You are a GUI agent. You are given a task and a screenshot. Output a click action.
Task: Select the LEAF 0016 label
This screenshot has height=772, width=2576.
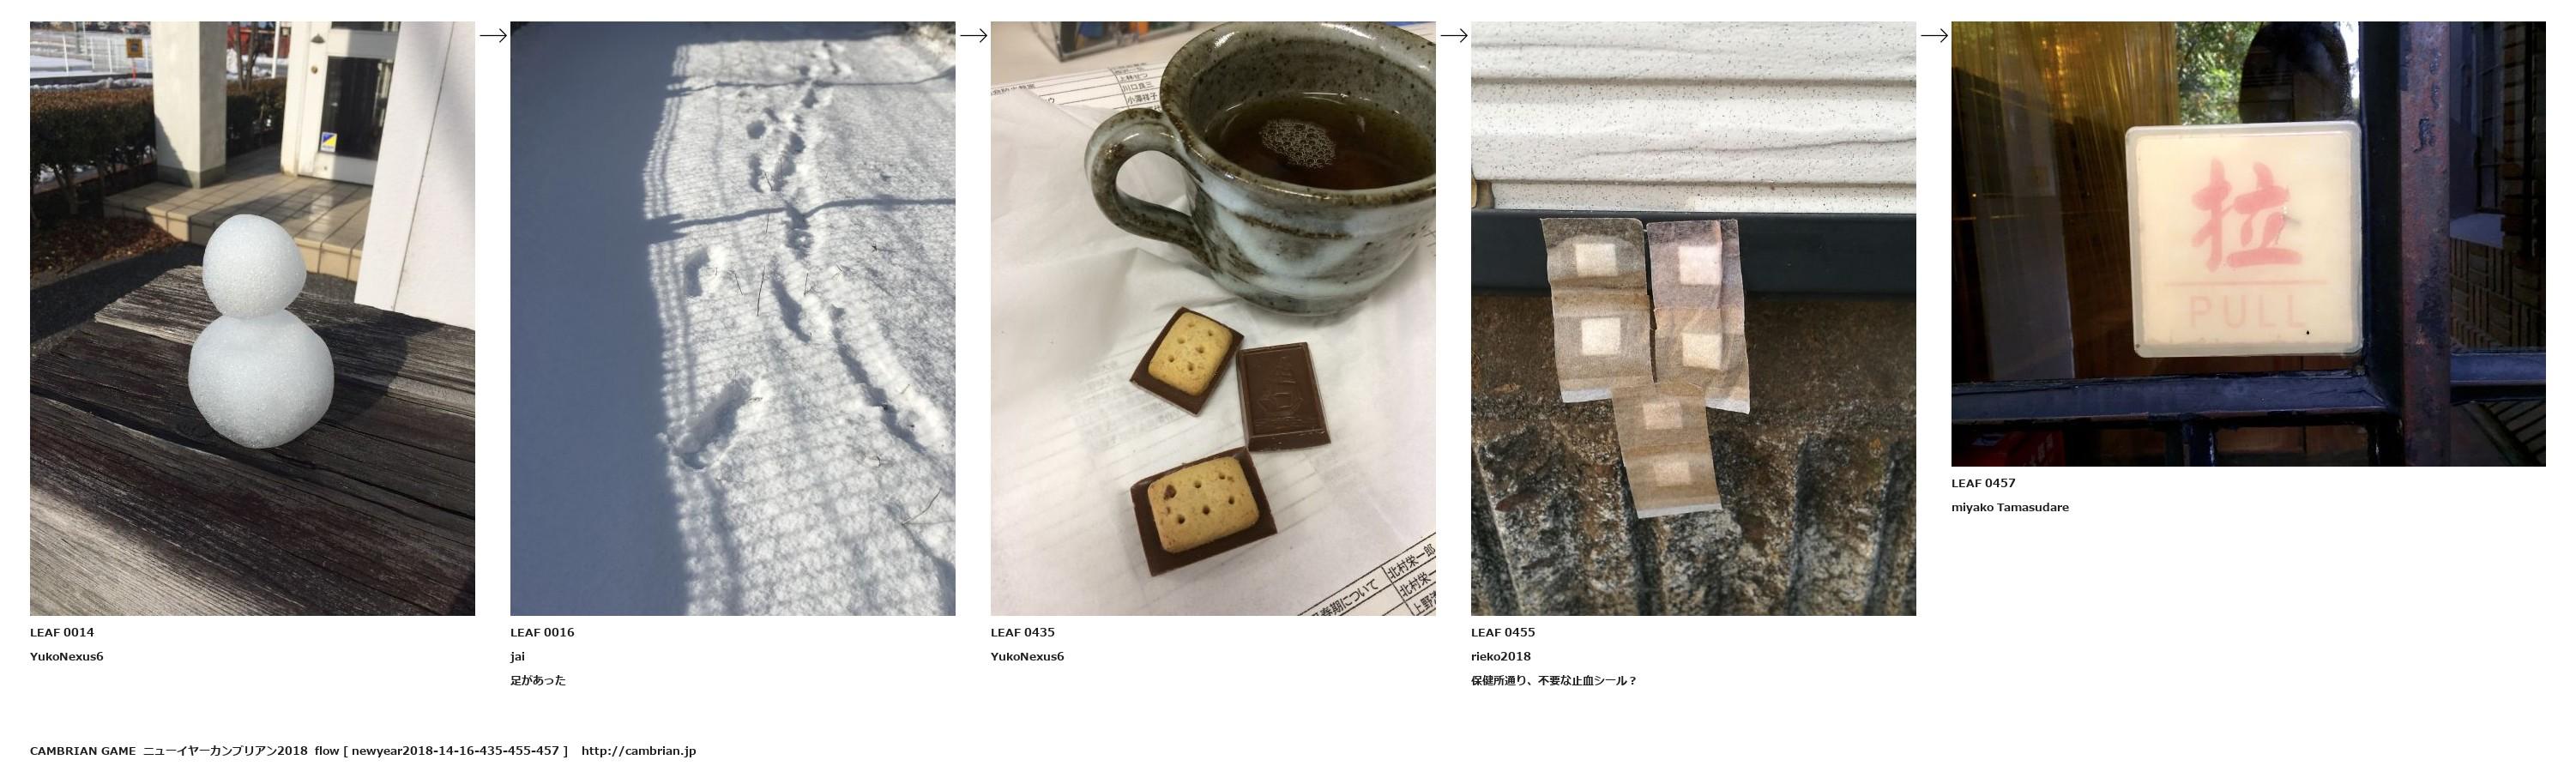542,632
